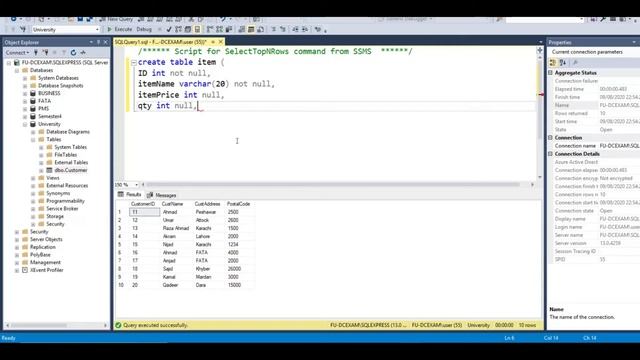640x360 pixels.
Task: Expand the Views folder
Action: coord(33,178)
